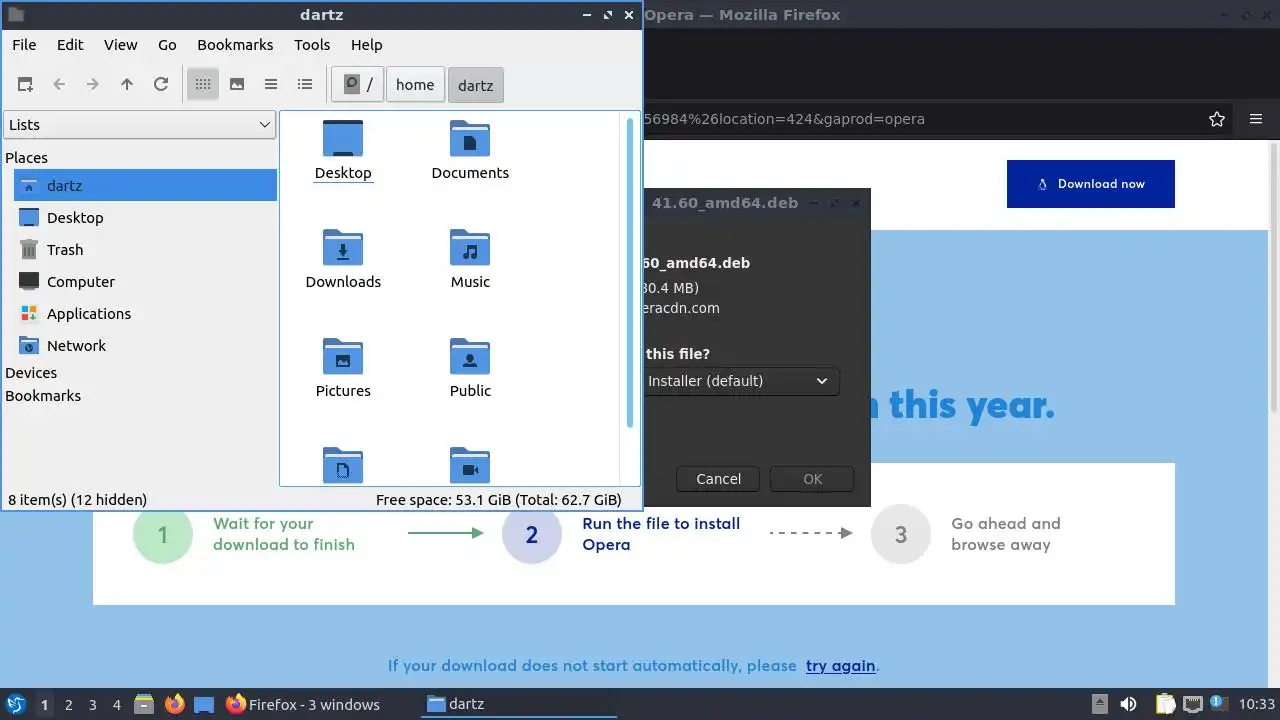Reload the current folder view
This screenshot has height=720, width=1280.
(x=161, y=85)
